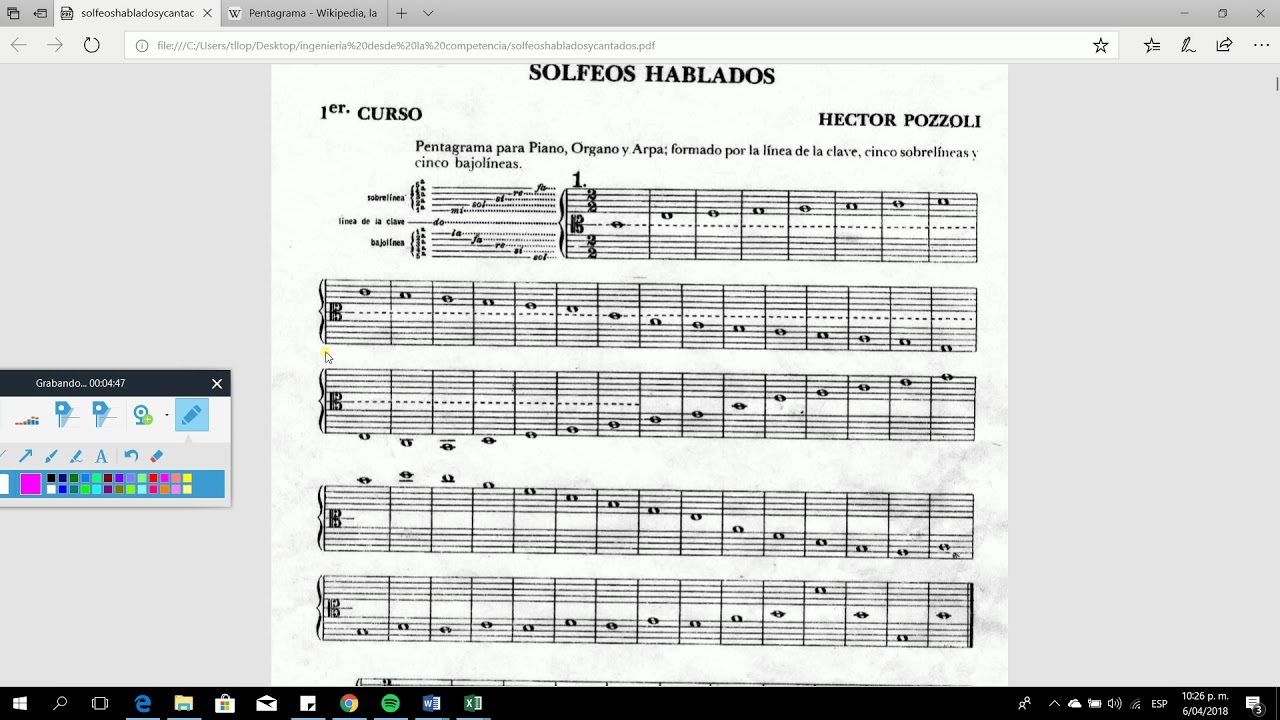1280x720 pixels.
Task: Show hidden system tray icons
Action: [1054, 703]
